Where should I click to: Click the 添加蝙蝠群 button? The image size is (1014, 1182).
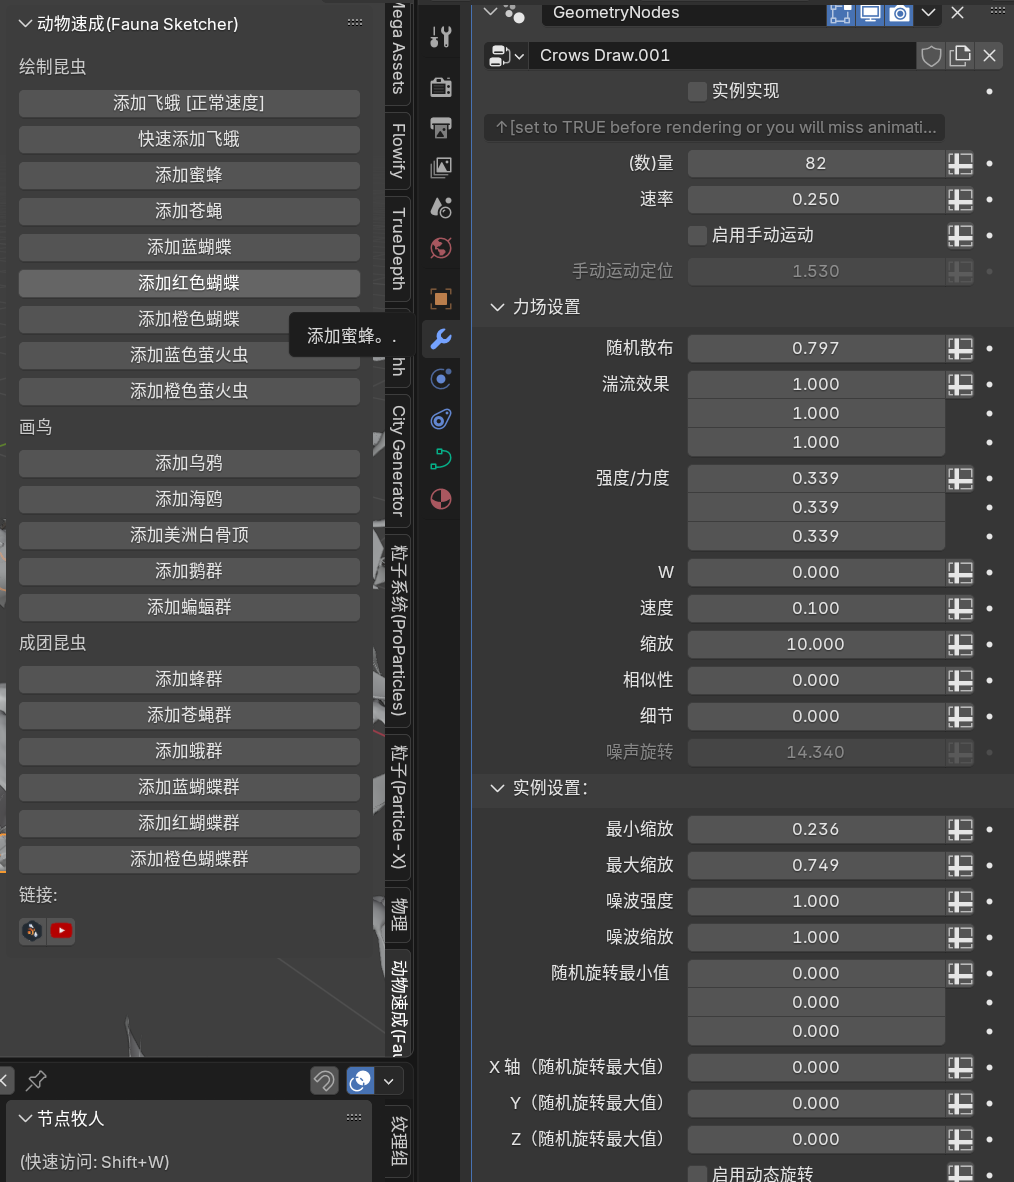click(x=189, y=608)
